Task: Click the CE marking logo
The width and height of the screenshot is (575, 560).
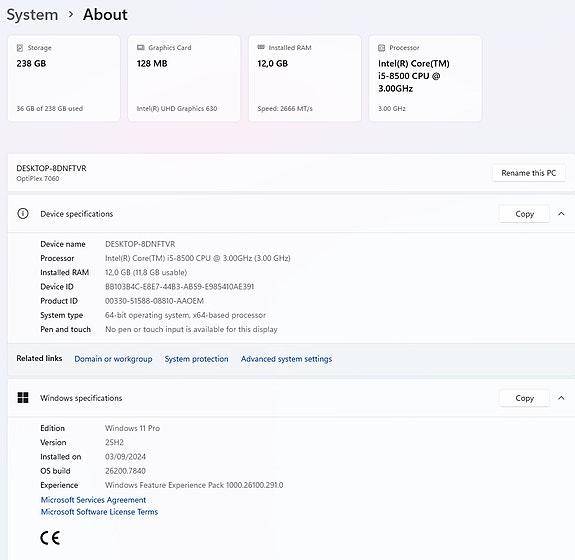Action: pyautogui.click(x=50, y=538)
